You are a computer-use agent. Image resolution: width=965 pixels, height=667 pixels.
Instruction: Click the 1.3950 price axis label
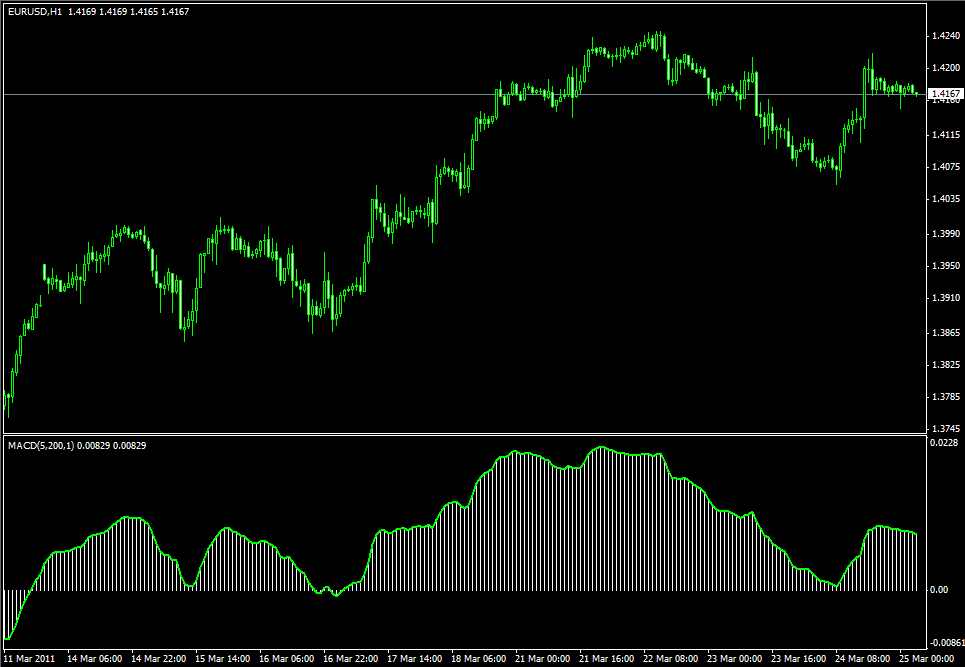[946, 266]
